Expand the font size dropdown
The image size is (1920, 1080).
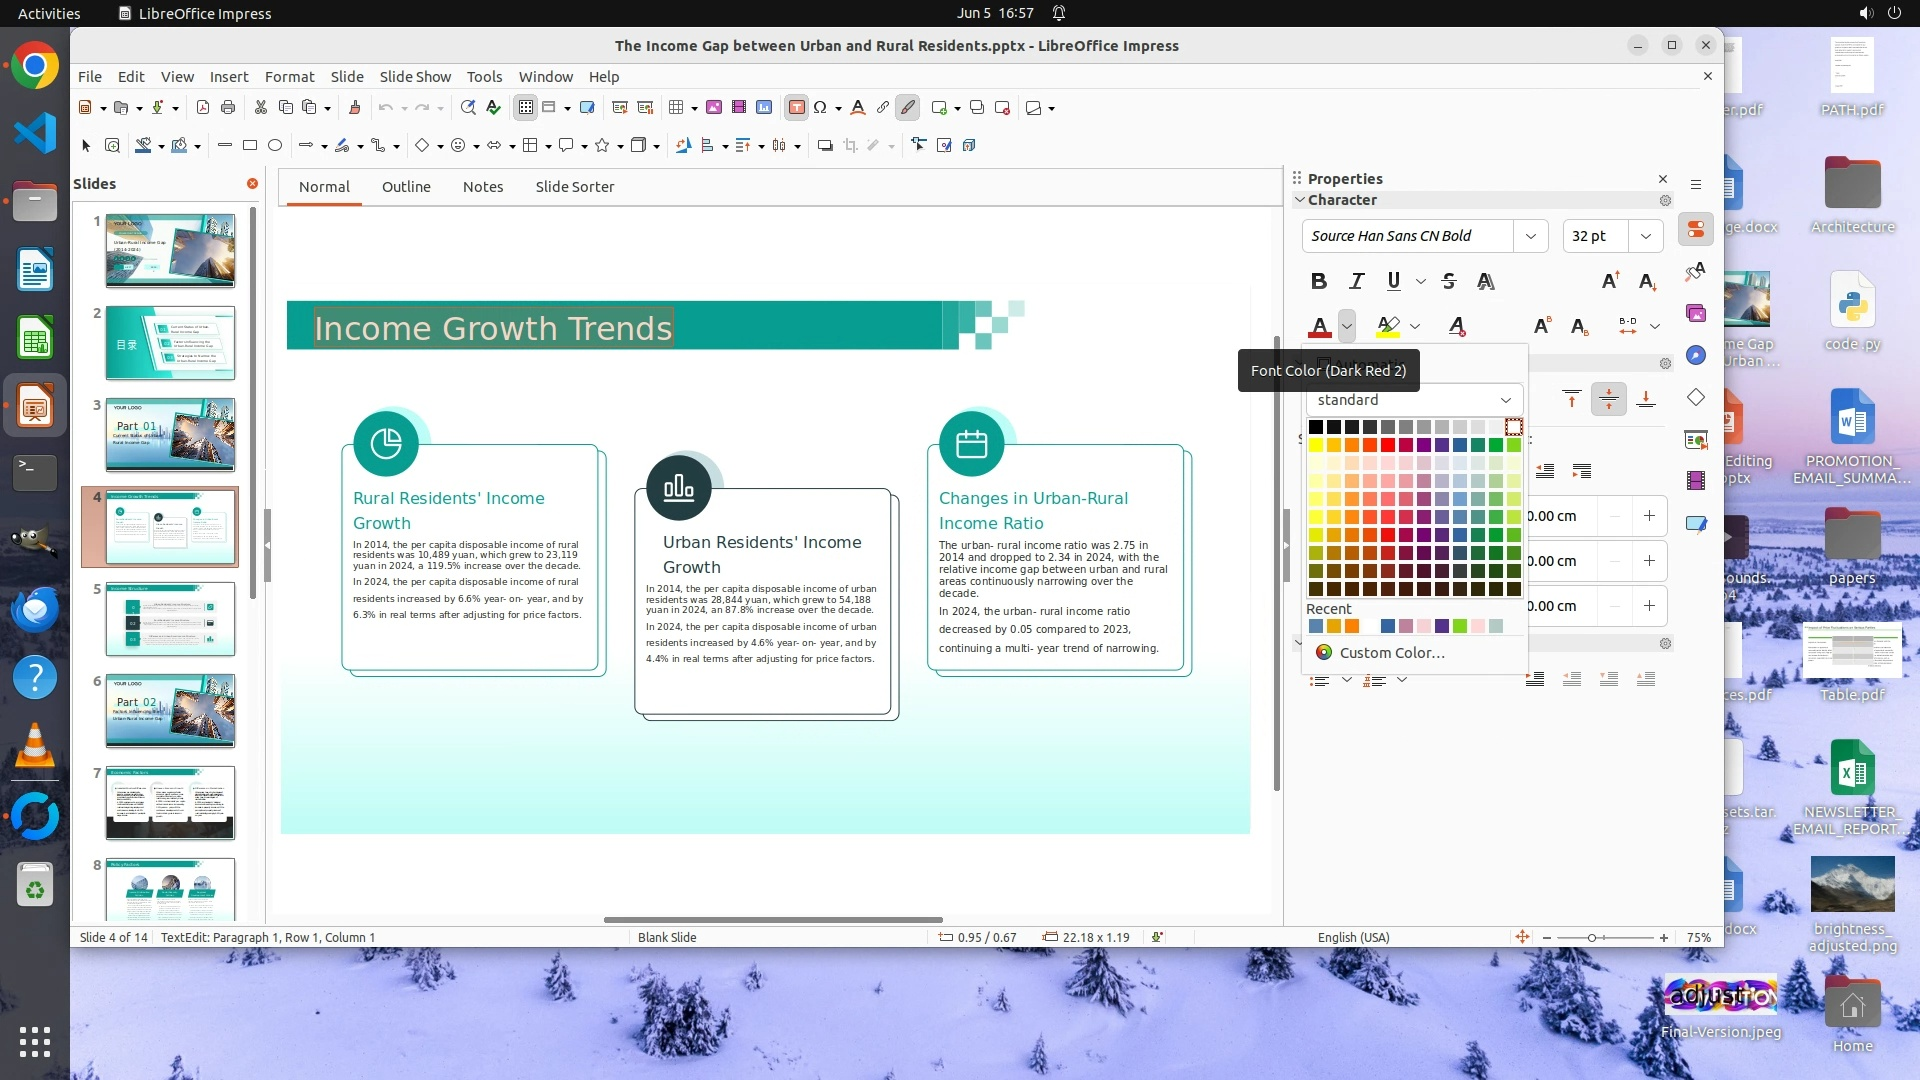point(1645,236)
